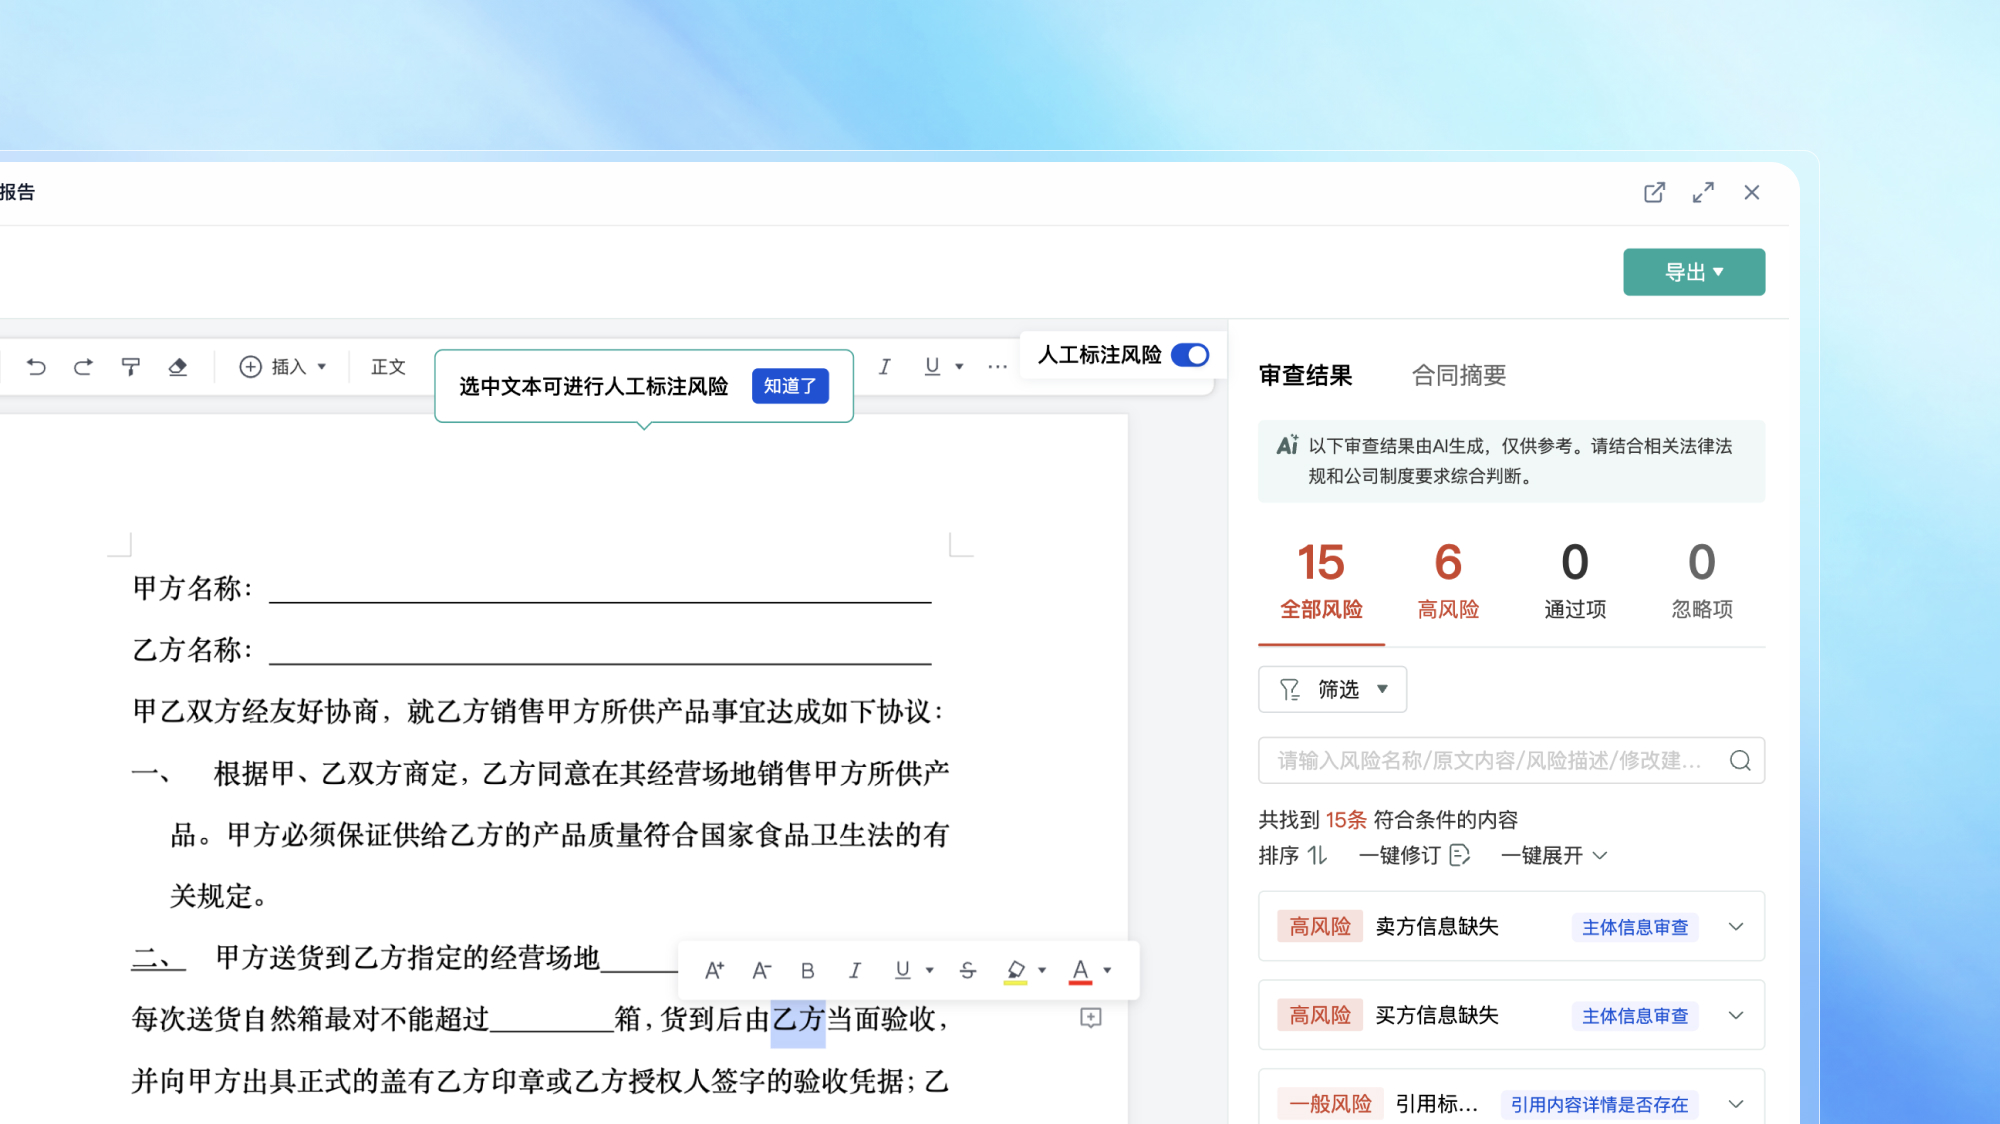Apply underline in floating toolbar
Image resolution: width=2000 pixels, height=1124 pixels.
903,970
